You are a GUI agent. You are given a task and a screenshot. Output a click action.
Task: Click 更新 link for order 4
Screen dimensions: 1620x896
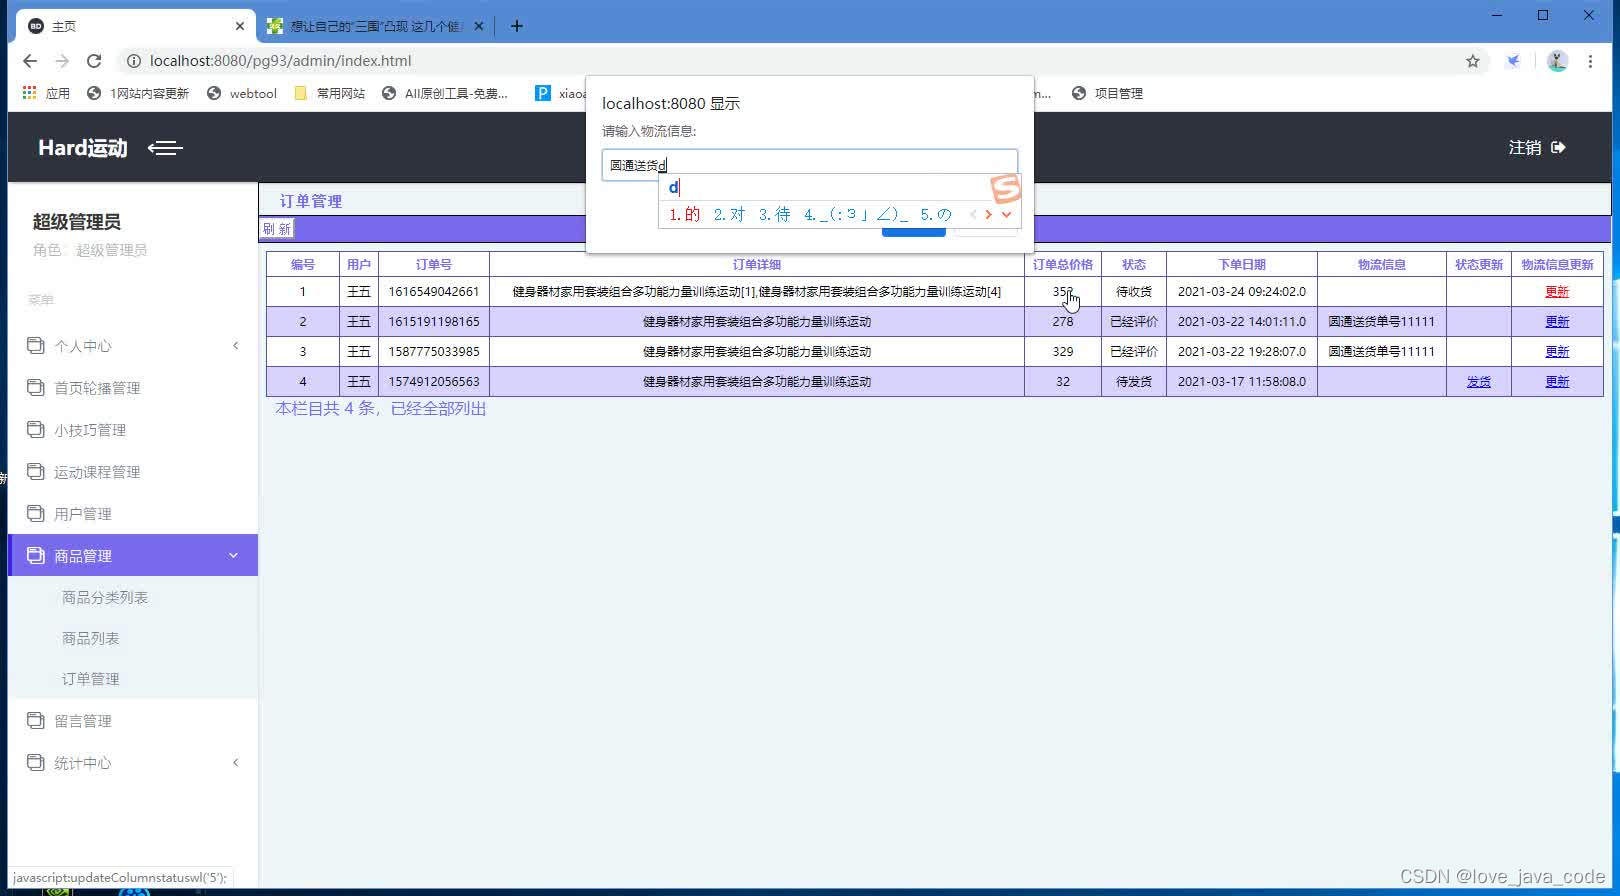point(1557,382)
